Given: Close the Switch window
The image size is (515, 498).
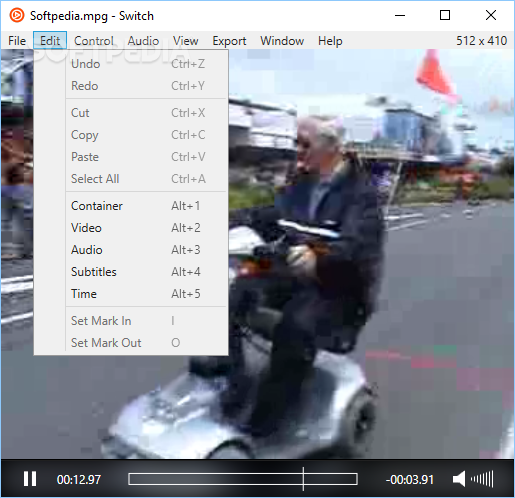Looking at the screenshot, I should point(491,15).
